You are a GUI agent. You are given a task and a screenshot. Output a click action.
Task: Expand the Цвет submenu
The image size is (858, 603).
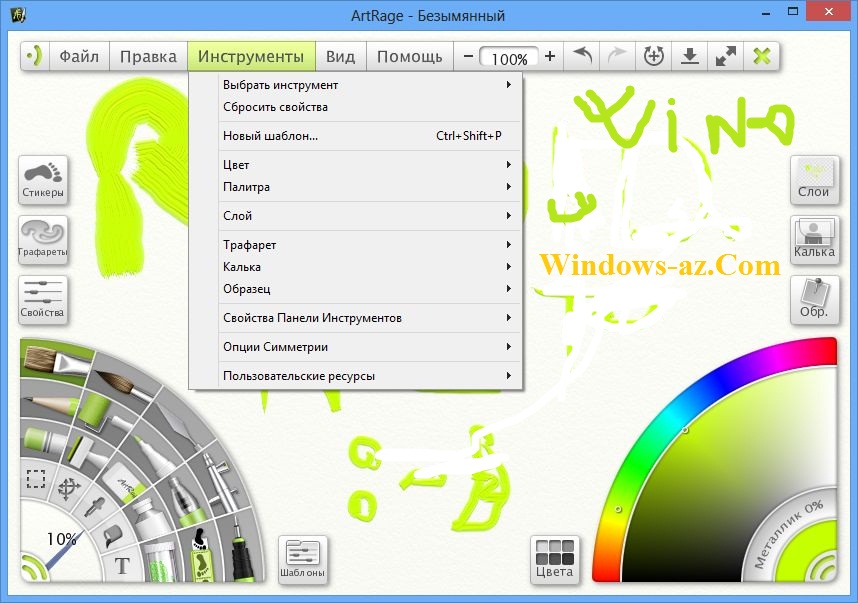click(x=356, y=165)
